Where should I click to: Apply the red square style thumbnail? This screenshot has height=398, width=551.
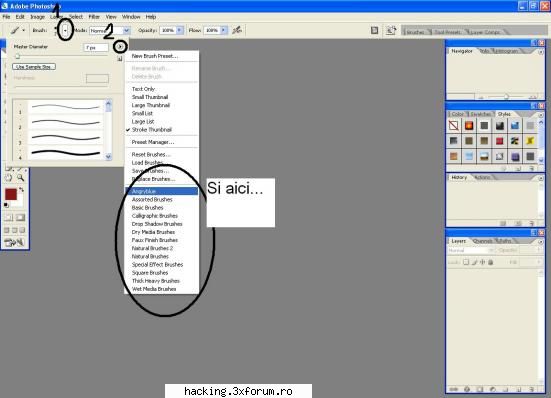(499, 141)
